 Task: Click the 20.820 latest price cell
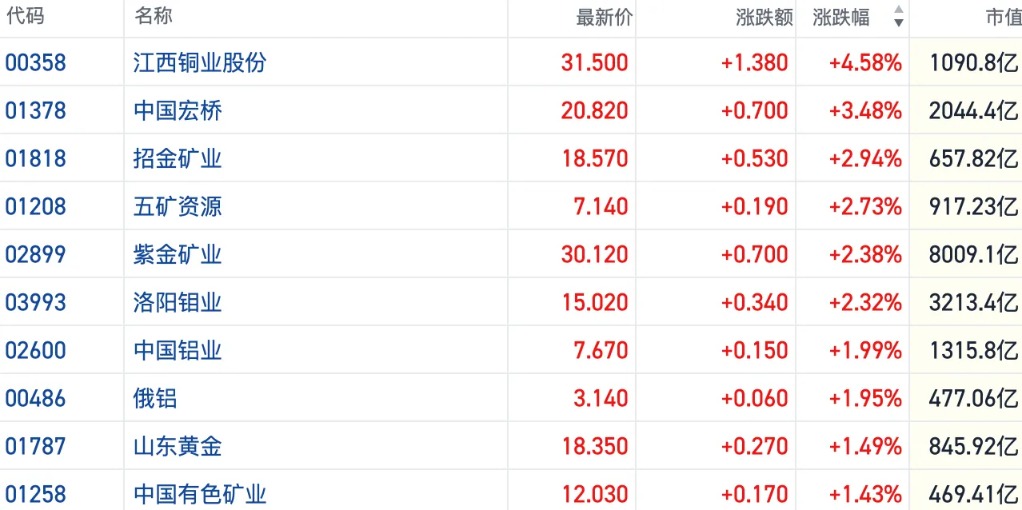click(594, 111)
